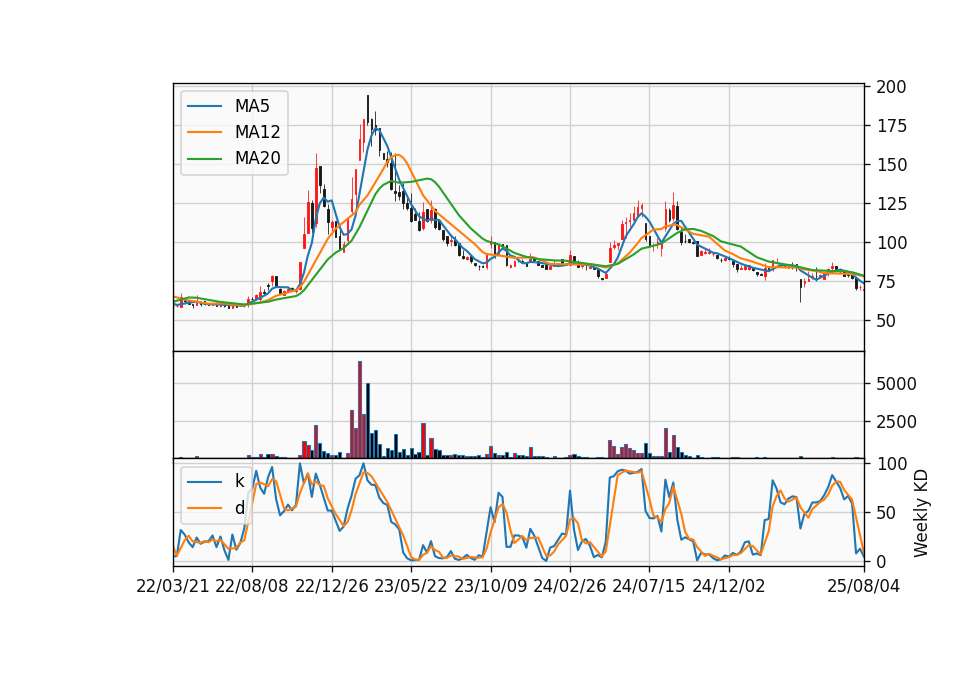
Task: Click the d legend entry in KD panel
Action: pos(239,508)
